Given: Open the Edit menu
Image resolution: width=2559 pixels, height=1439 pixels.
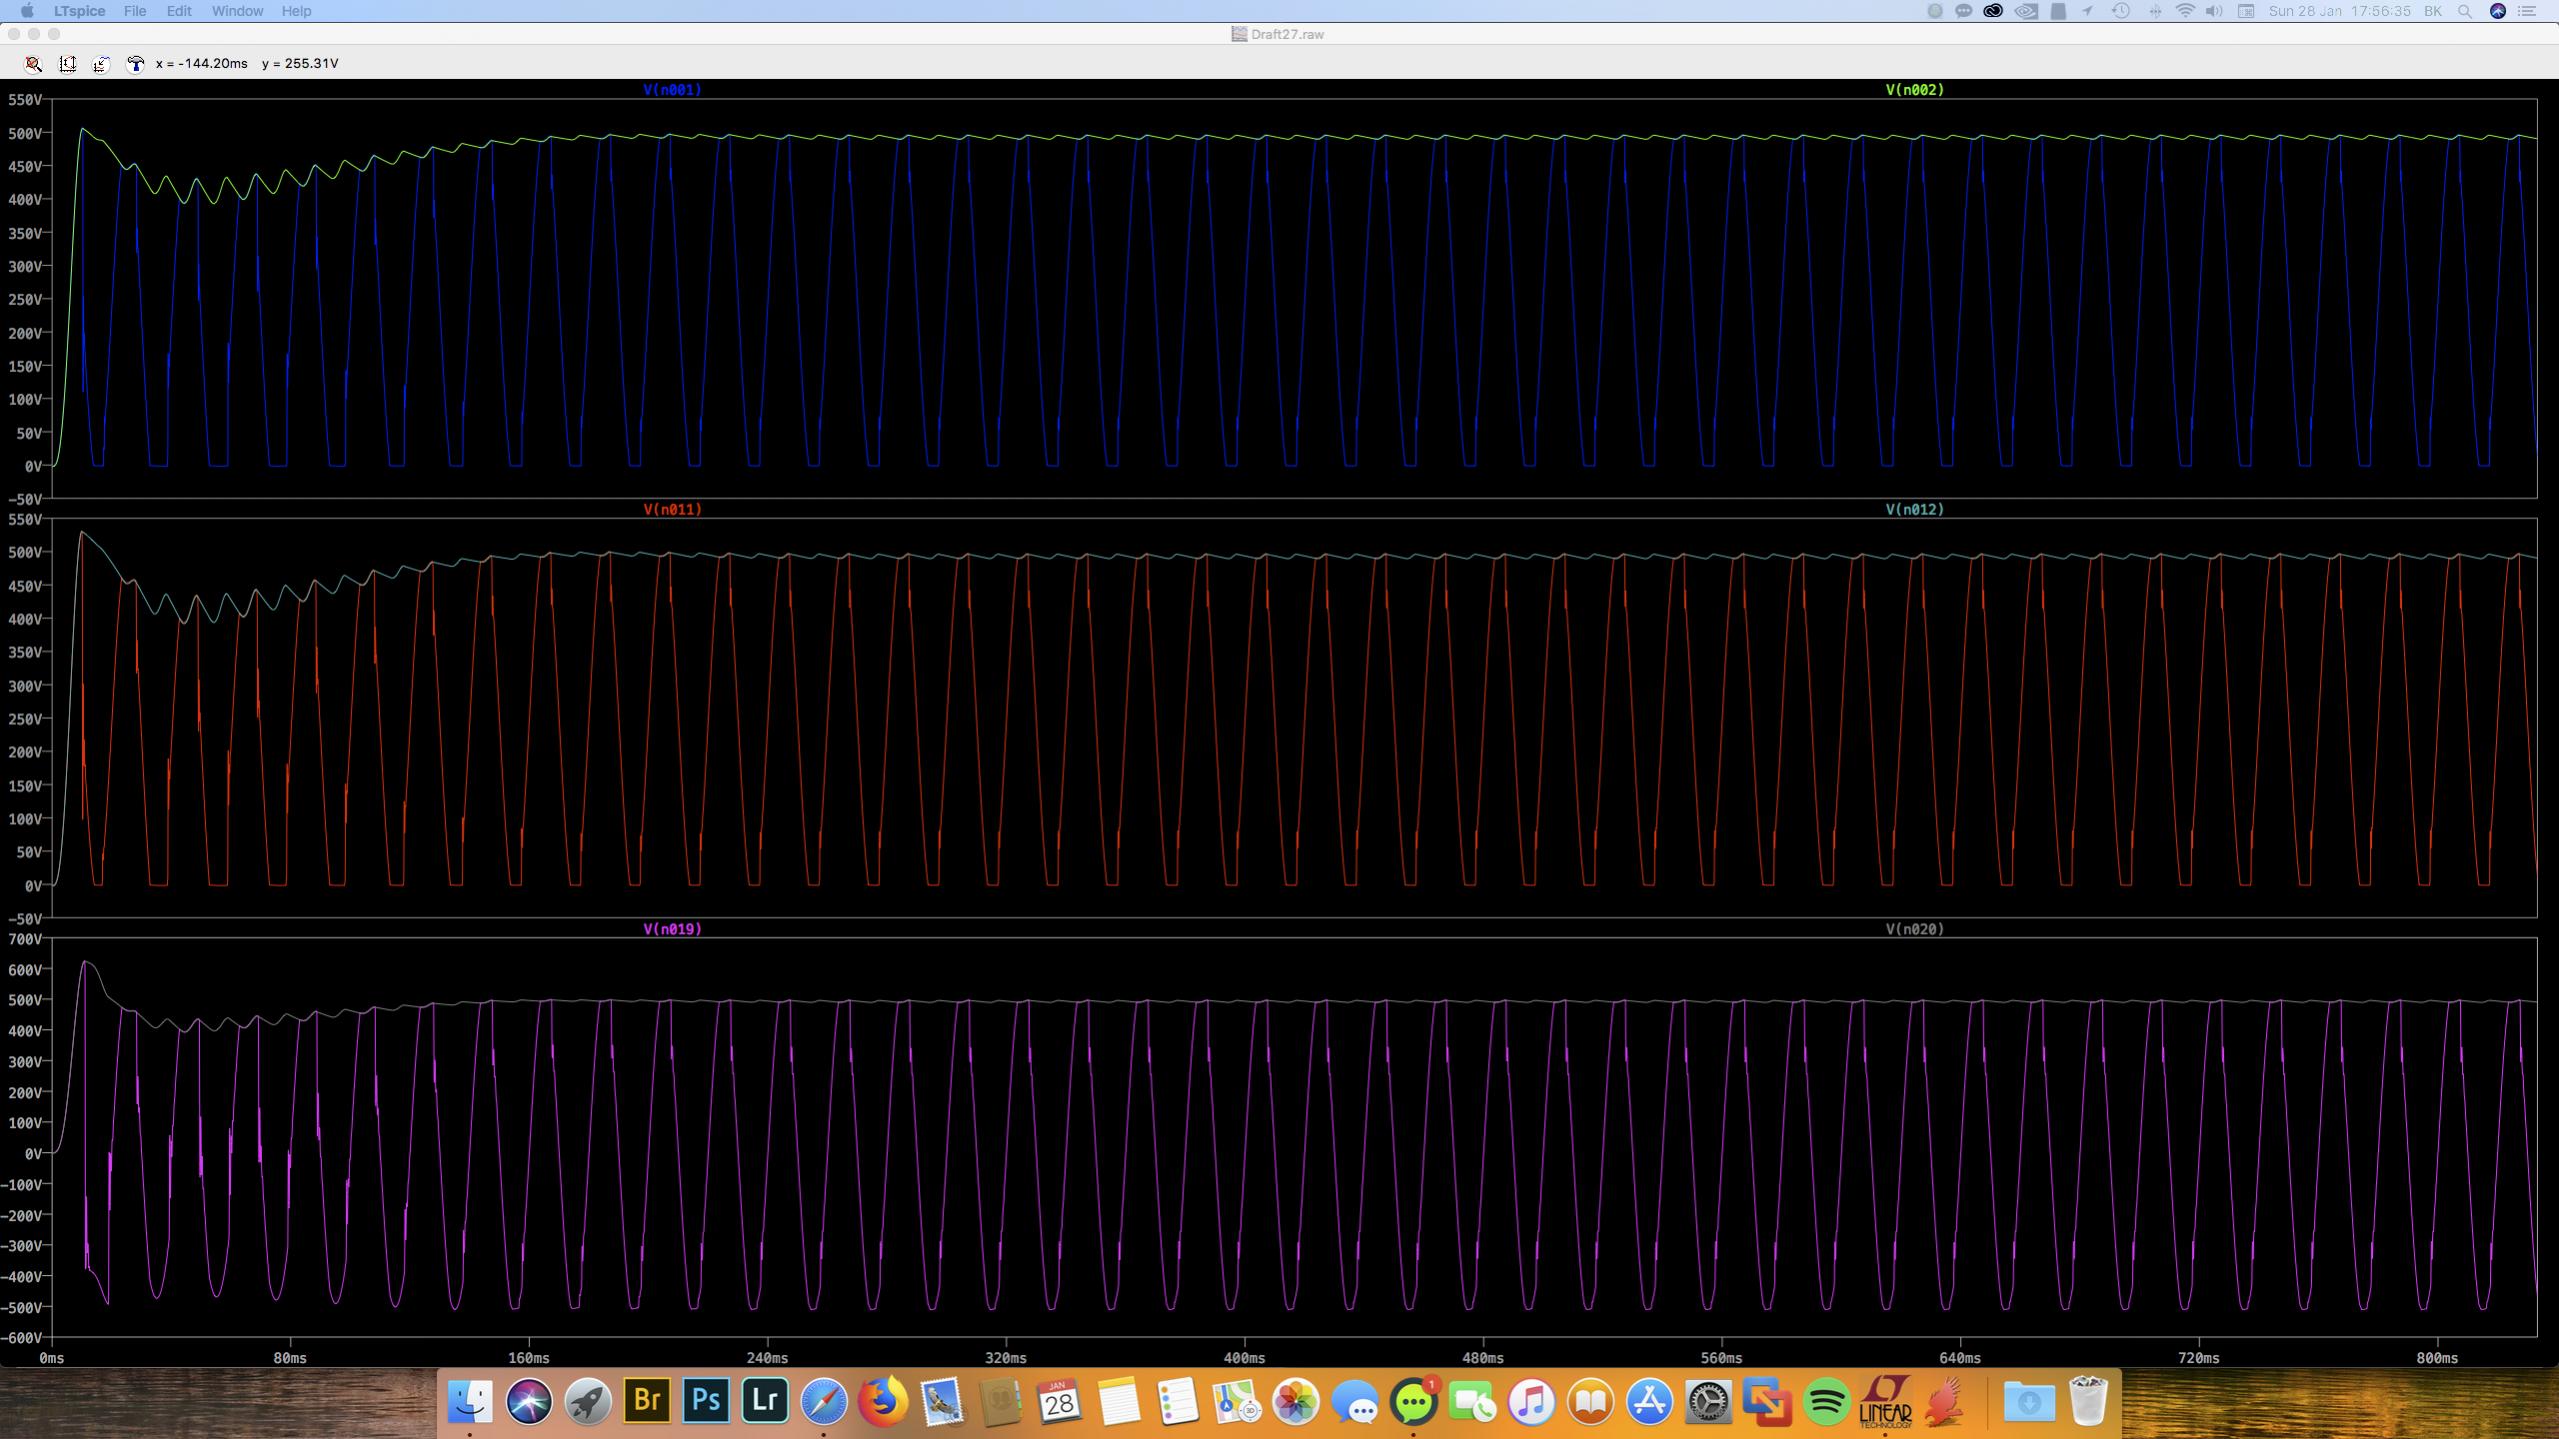Looking at the screenshot, I should point(179,11).
